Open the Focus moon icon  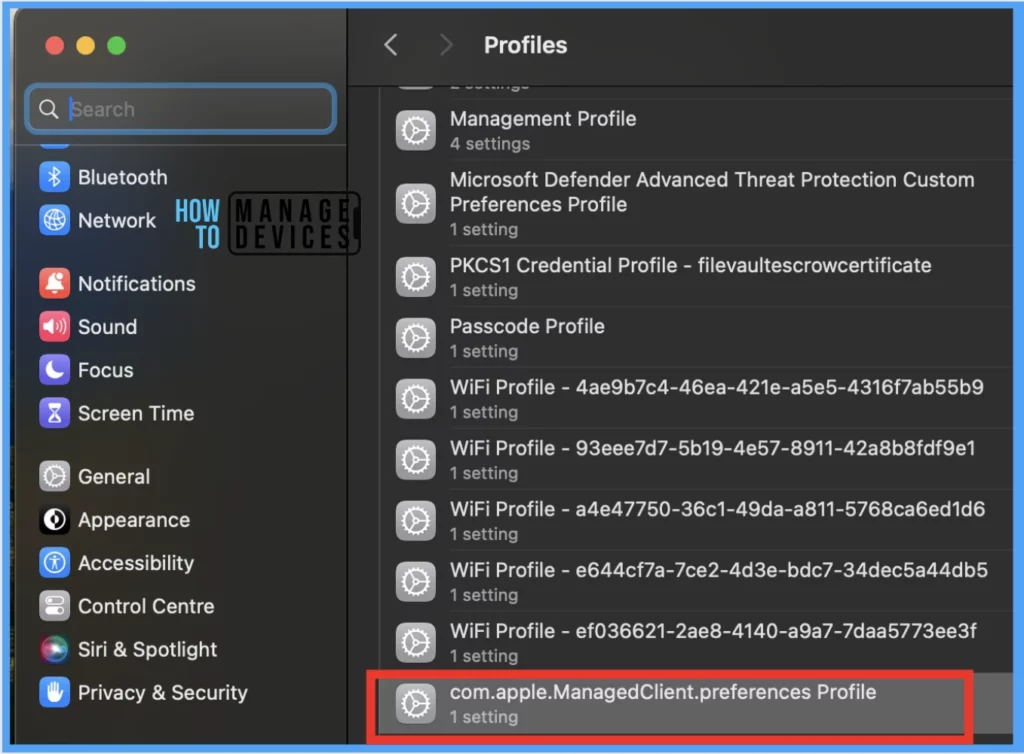coord(54,369)
